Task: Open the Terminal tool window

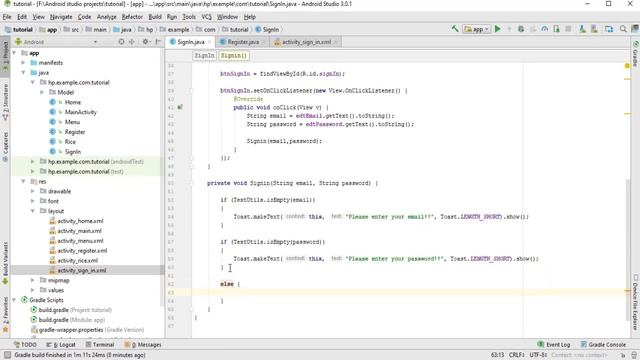Action: tap(100, 344)
